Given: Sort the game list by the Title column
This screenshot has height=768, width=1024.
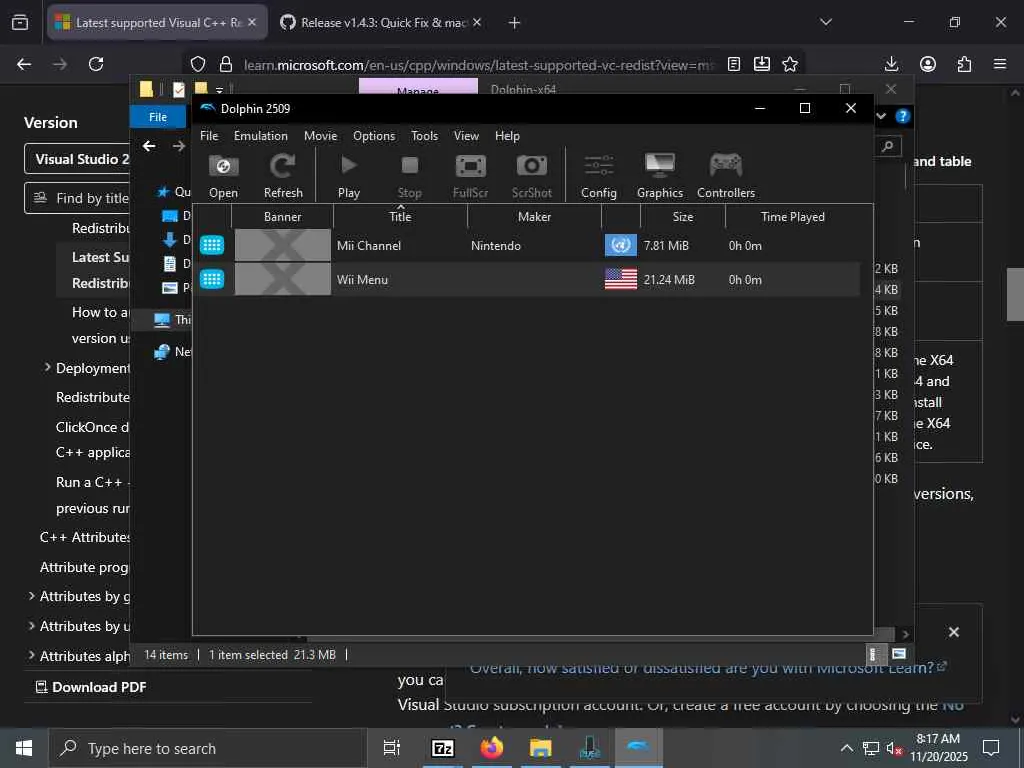Looking at the screenshot, I should pyautogui.click(x=400, y=217).
